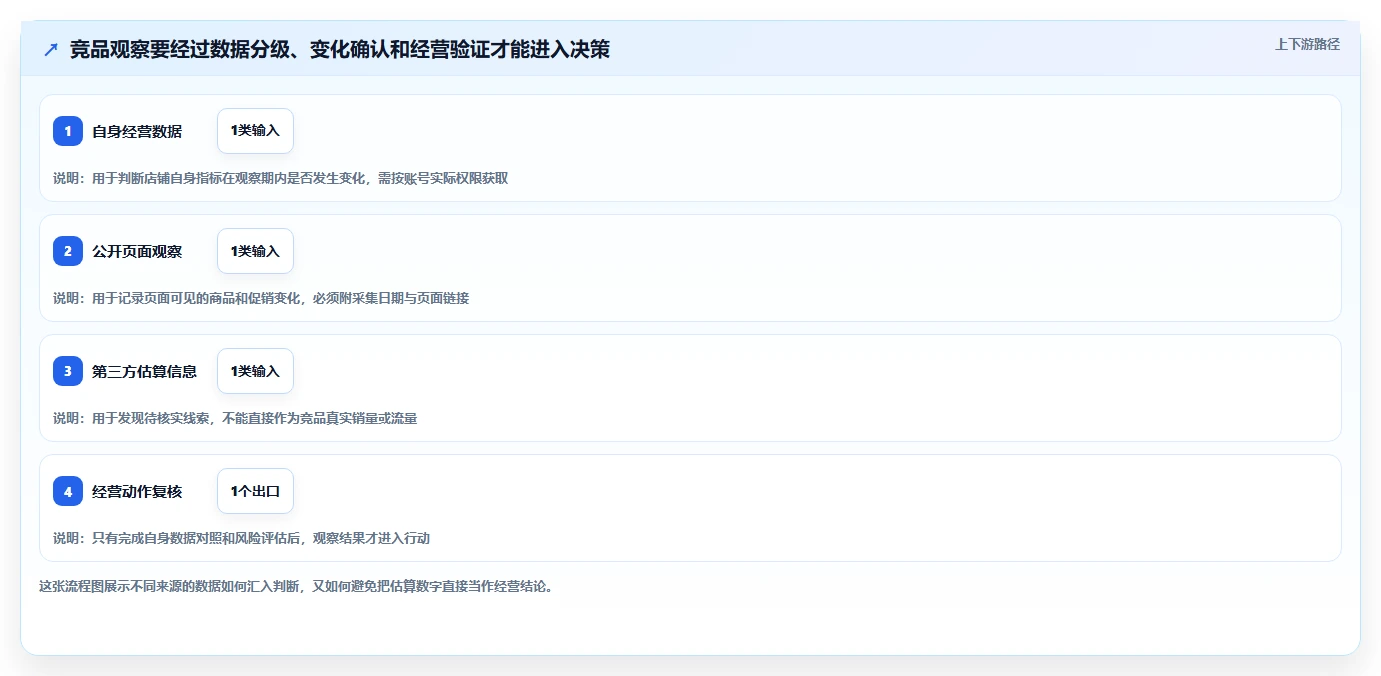
Task: Click the description about 采集日期与页面链接
Action: [x=261, y=298]
